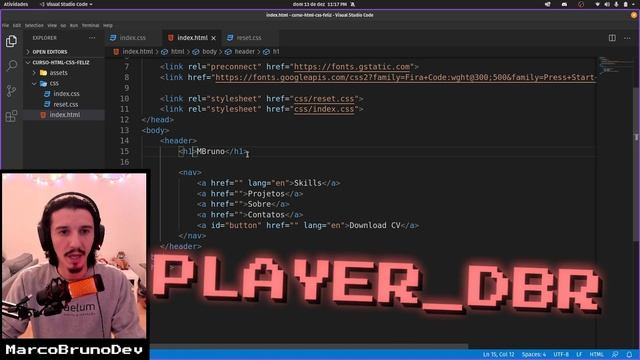Switch to the index.css tab
Image resolution: width=640 pixels, height=360 pixels.
134,38
